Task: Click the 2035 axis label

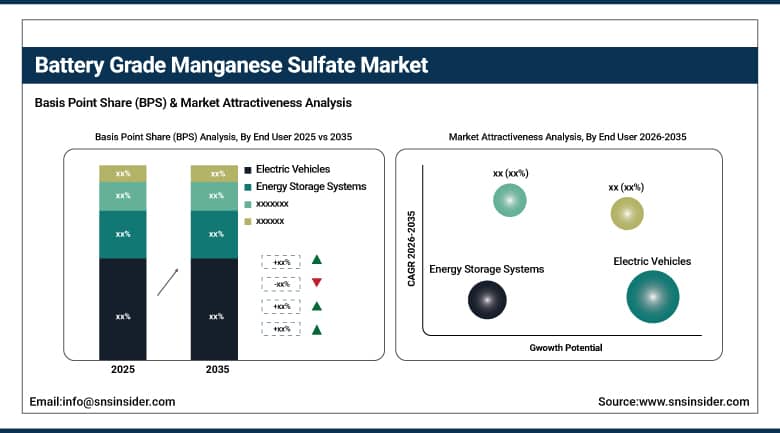Action: (x=217, y=369)
